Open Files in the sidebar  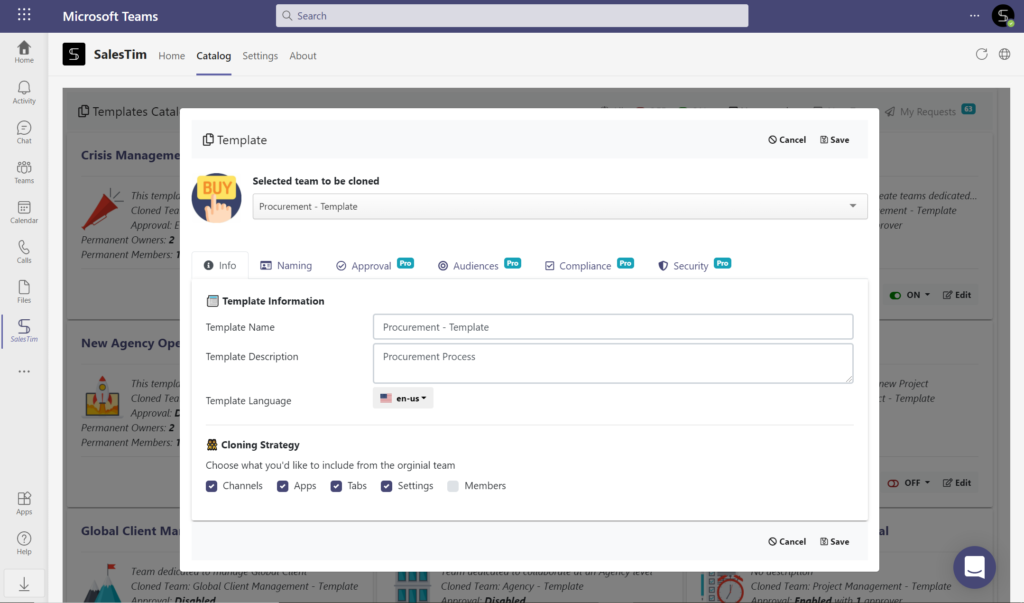coord(24,291)
